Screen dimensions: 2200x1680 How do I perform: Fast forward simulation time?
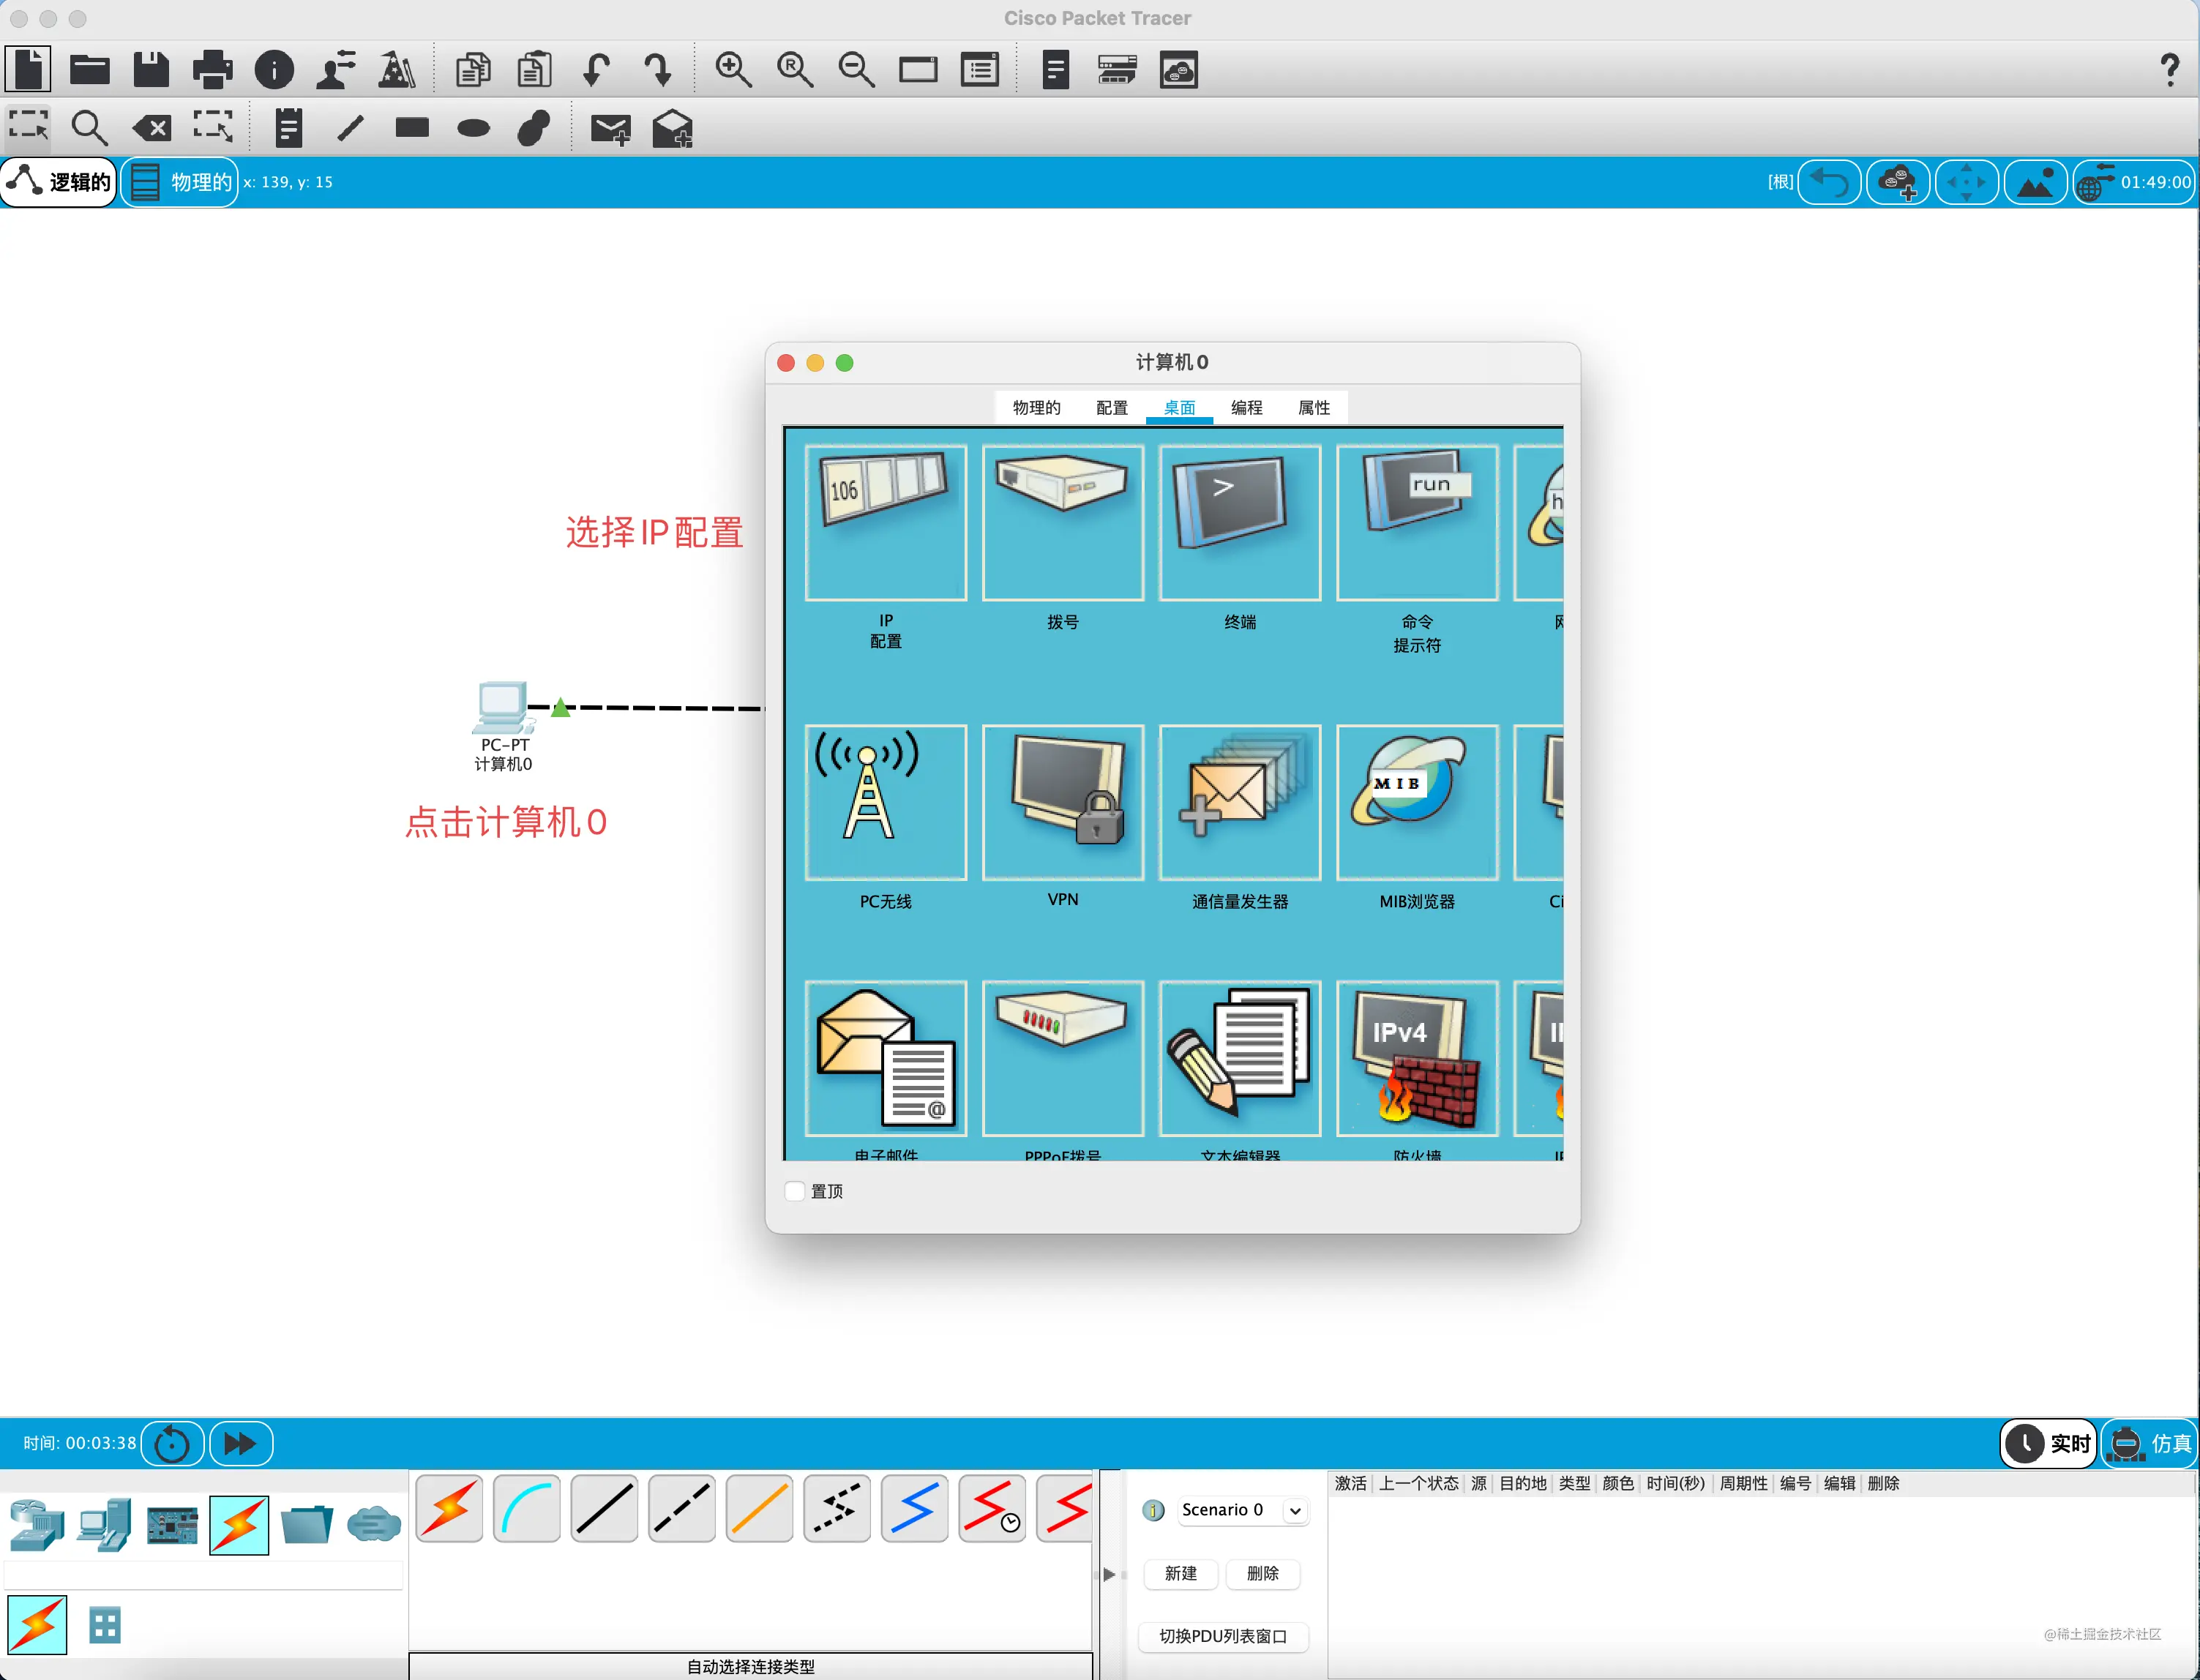240,1443
